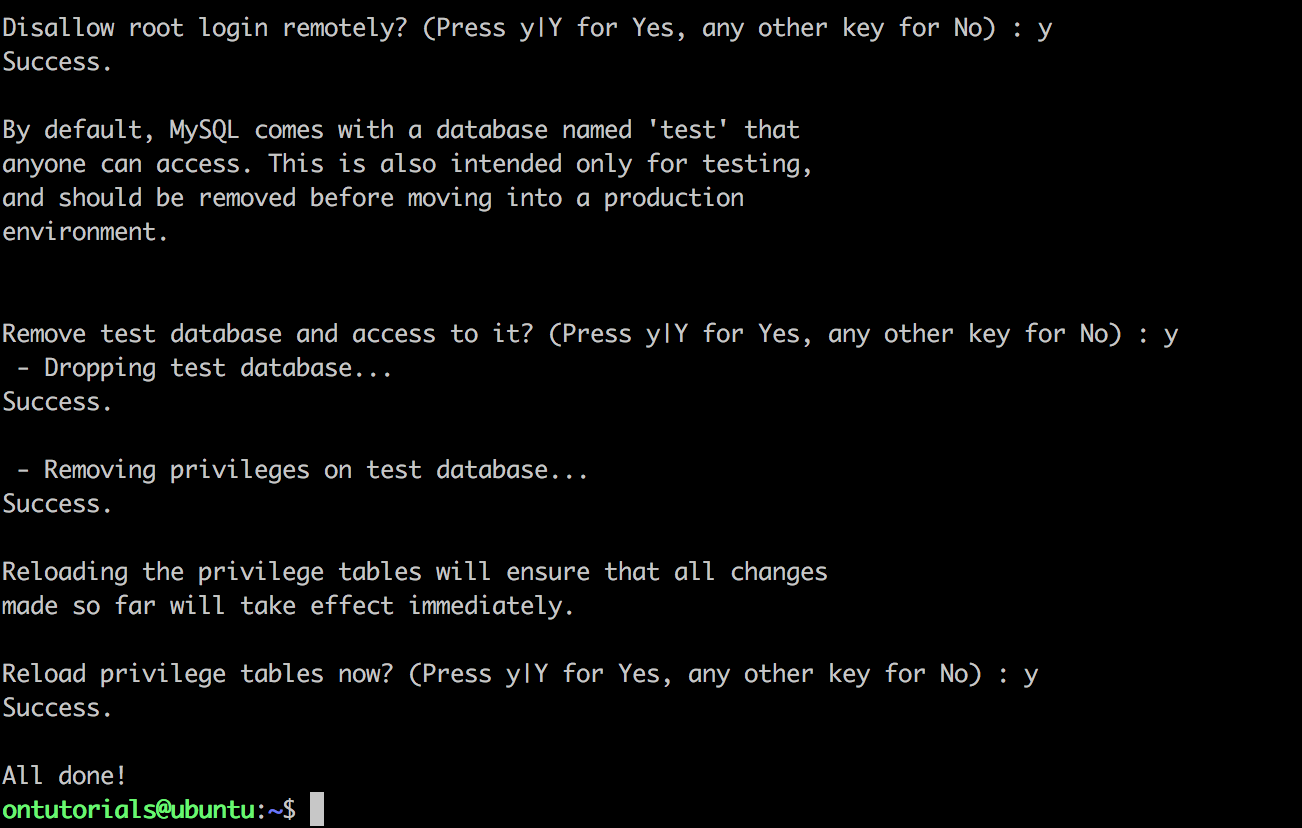This screenshot has height=828, width=1302.
Task: Click the 'y' answer after Reload privilege tables
Action: (x=1031, y=676)
